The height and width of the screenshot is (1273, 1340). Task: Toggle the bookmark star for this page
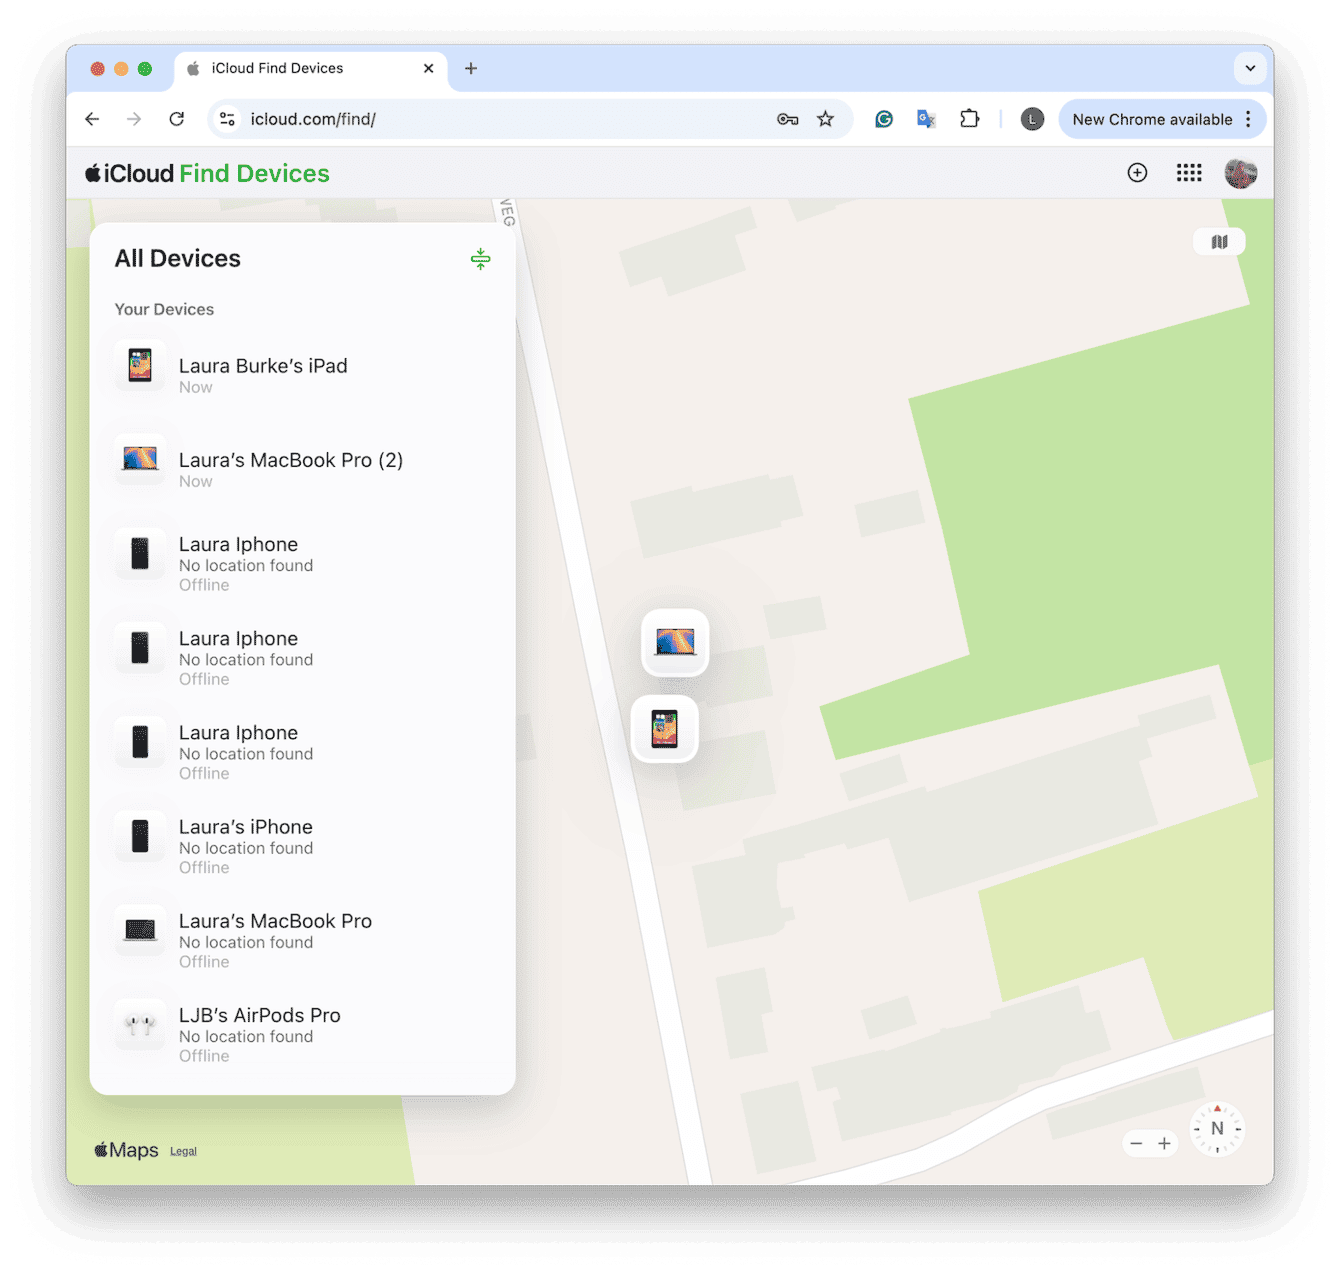(826, 119)
